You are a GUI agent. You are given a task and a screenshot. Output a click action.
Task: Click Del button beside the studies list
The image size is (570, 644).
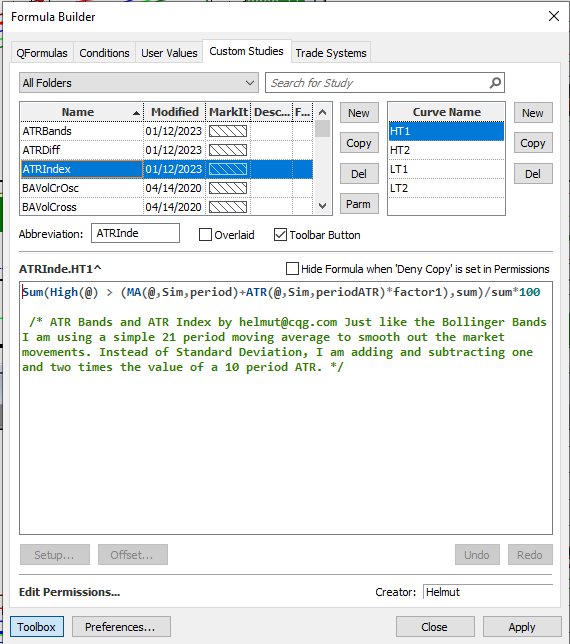click(359, 174)
